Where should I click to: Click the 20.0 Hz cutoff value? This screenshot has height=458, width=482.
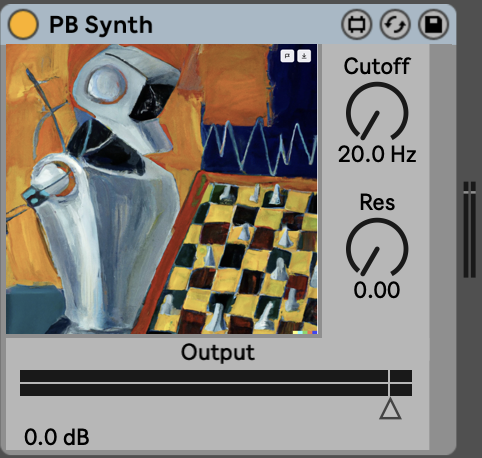point(377,154)
